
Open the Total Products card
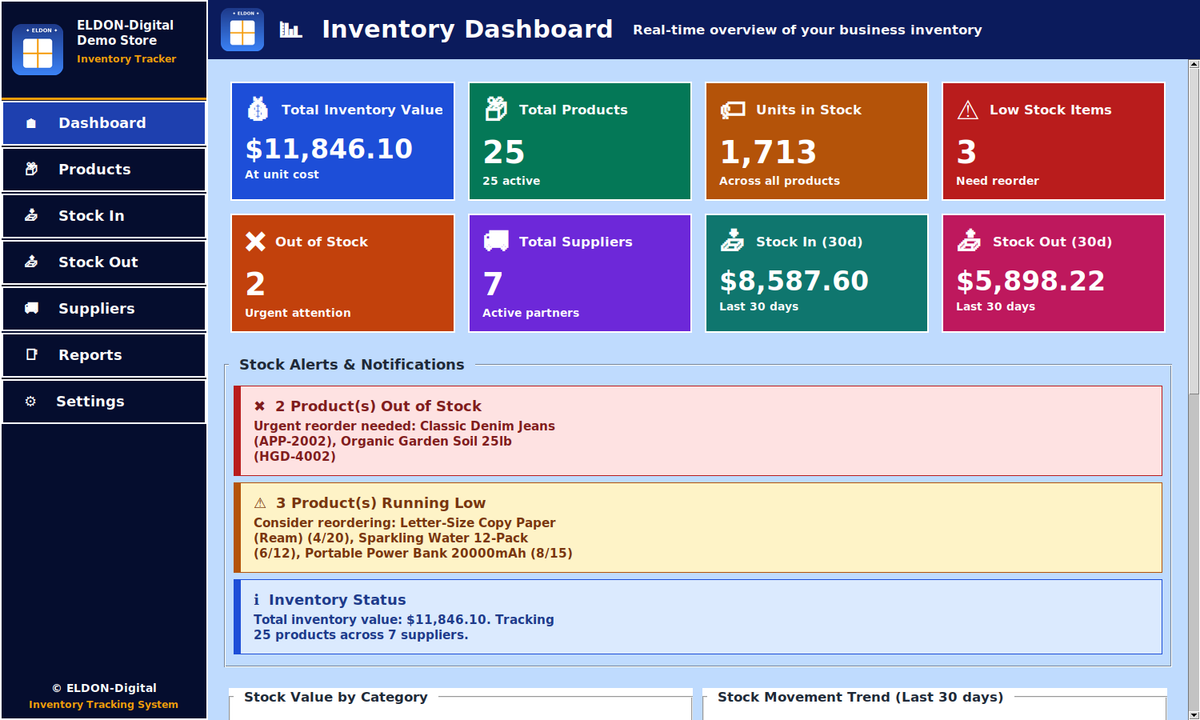point(580,141)
